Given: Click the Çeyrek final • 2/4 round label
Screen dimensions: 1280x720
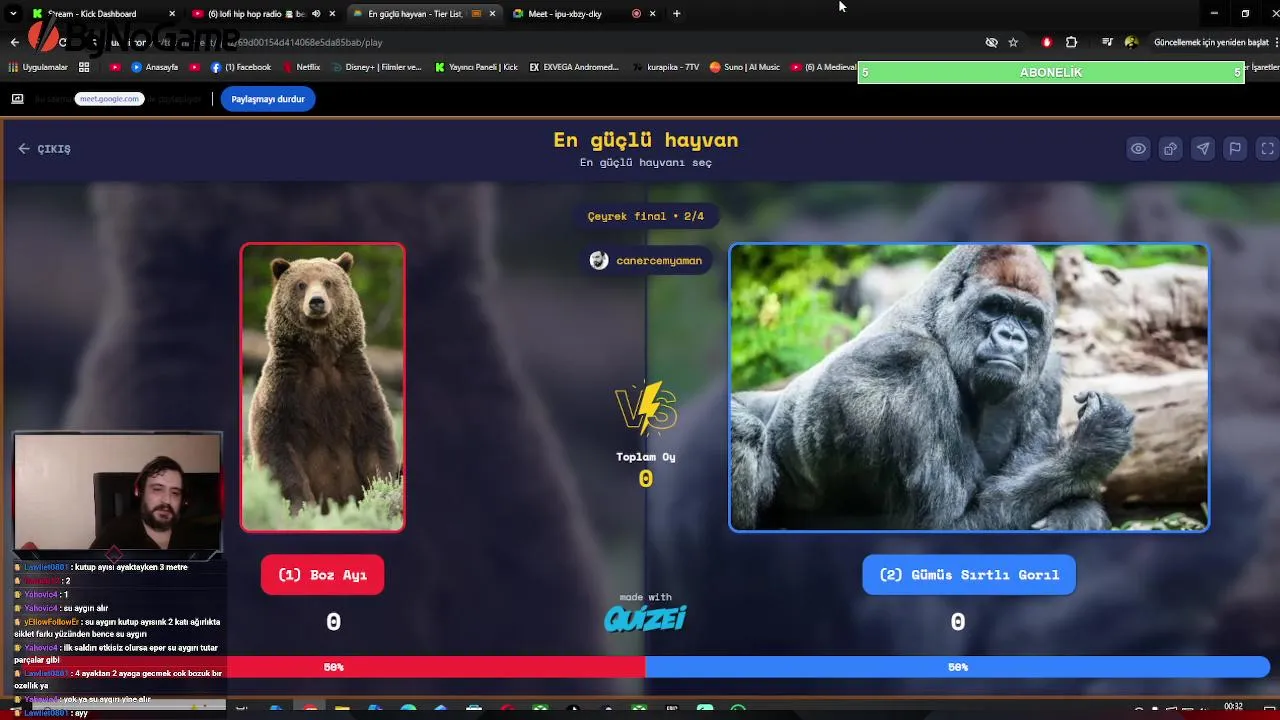Looking at the screenshot, I should pyautogui.click(x=646, y=216).
